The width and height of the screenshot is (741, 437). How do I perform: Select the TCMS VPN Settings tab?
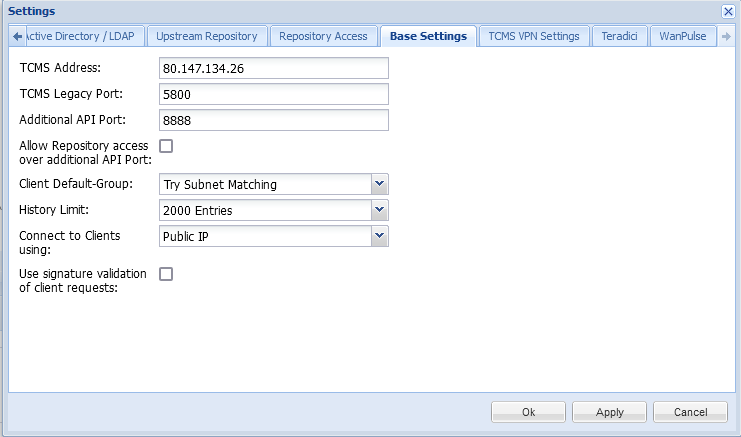(x=533, y=36)
